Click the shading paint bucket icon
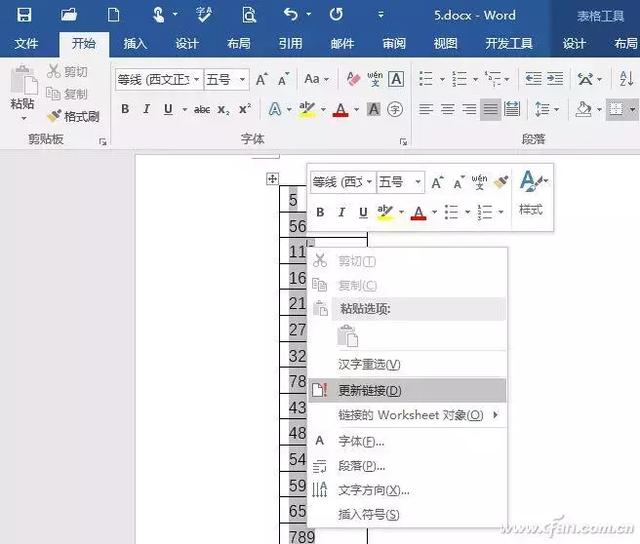The height and width of the screenshot is (544, 640). click(583, 109)
